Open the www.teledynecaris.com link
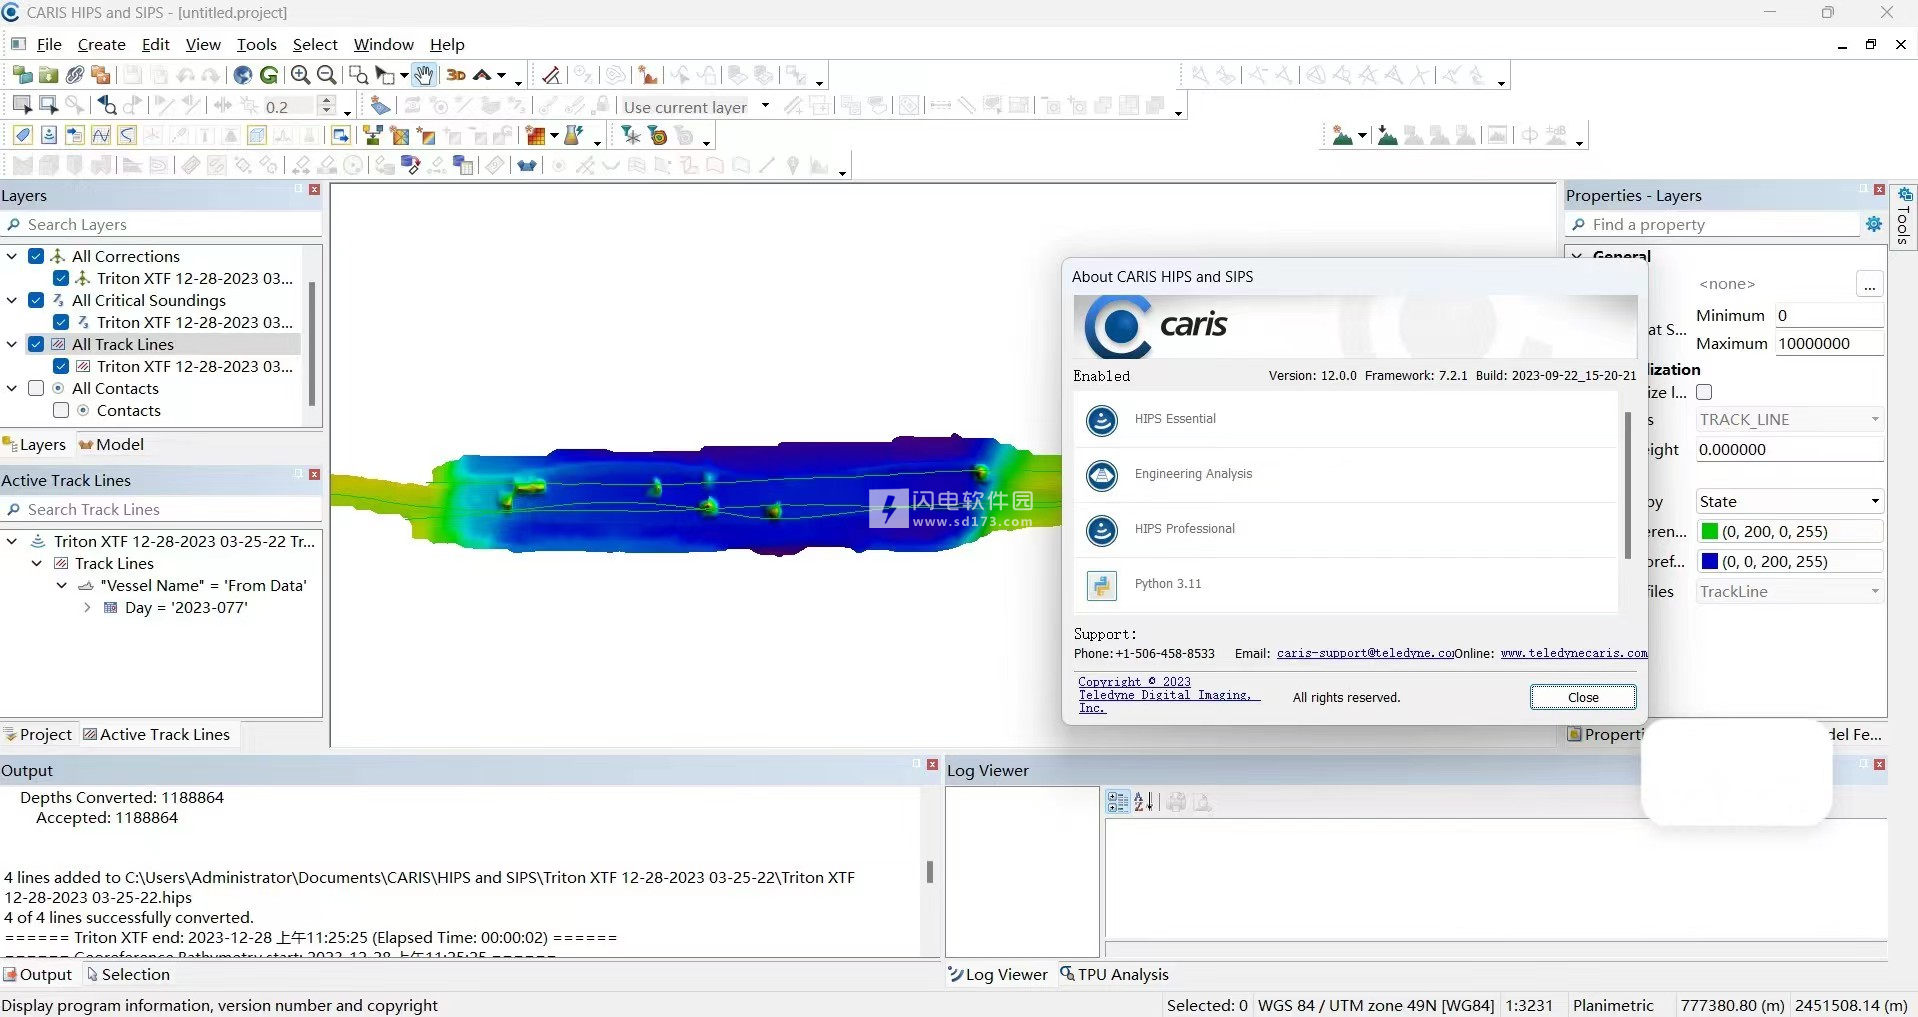 (1574, 653)
